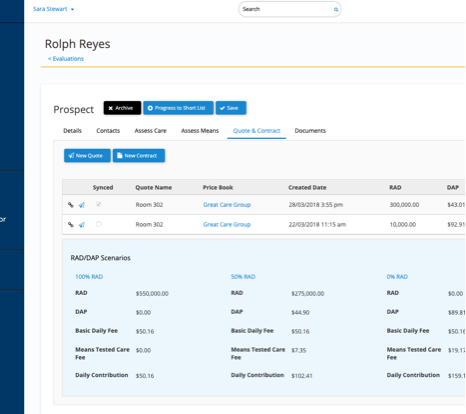The width and height of the screenshot is (466, 414).
Task: Open the Assess Means tab
Action: [x=200, y=131]
